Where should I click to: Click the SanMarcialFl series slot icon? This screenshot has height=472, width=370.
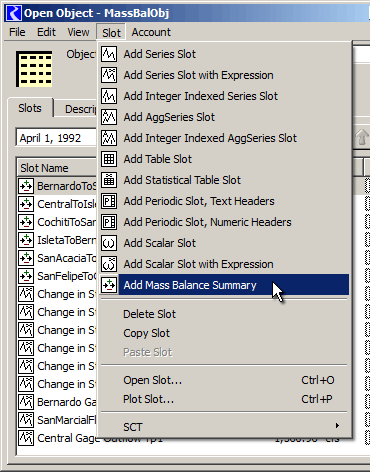(x=26, y=420)
